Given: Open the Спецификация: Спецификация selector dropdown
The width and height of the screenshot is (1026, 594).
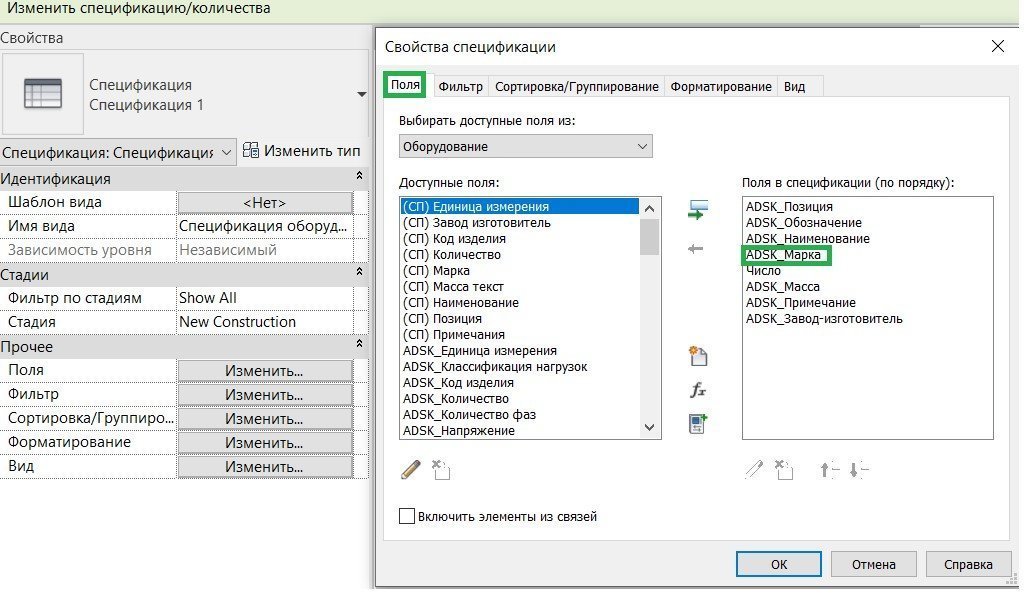Looking at the screenshot, I should (226, 152).
